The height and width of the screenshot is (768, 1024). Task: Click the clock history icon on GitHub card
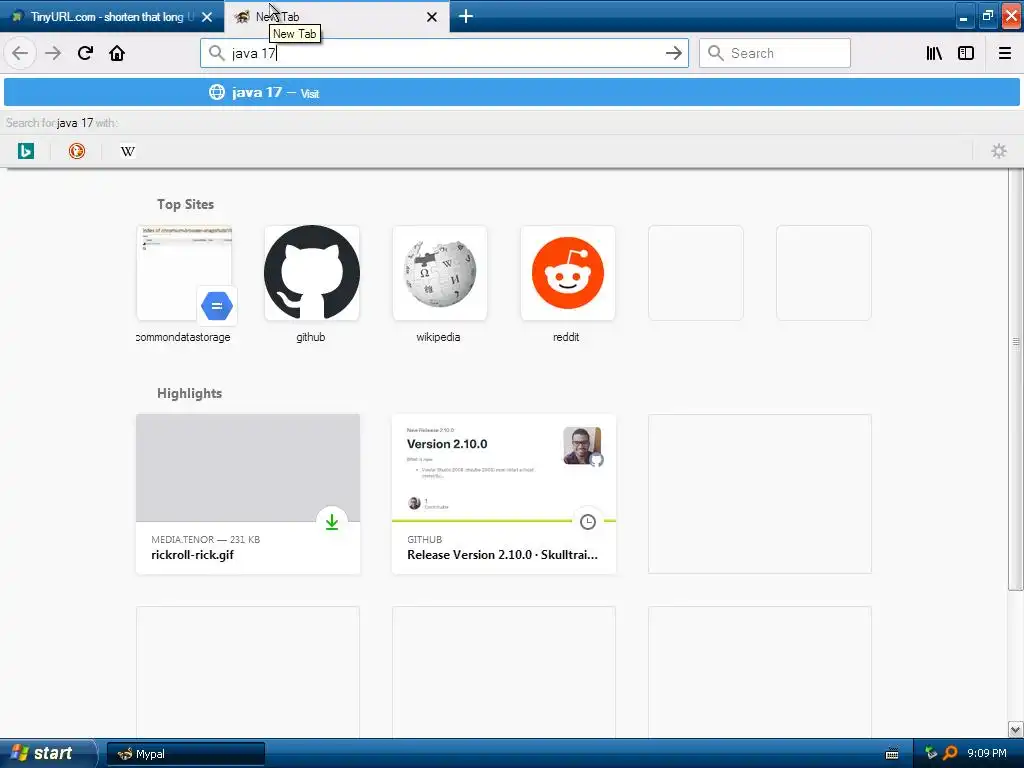588,521
